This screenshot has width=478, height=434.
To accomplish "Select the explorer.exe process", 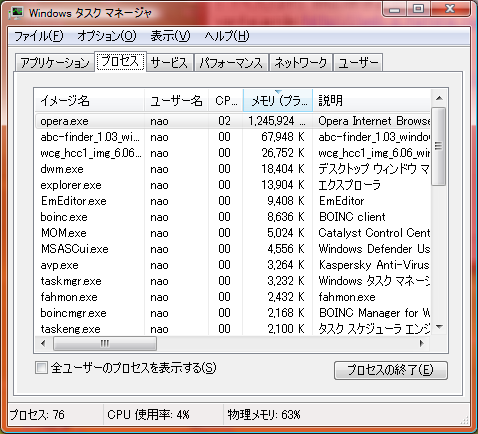I will (x=233, y=185).
